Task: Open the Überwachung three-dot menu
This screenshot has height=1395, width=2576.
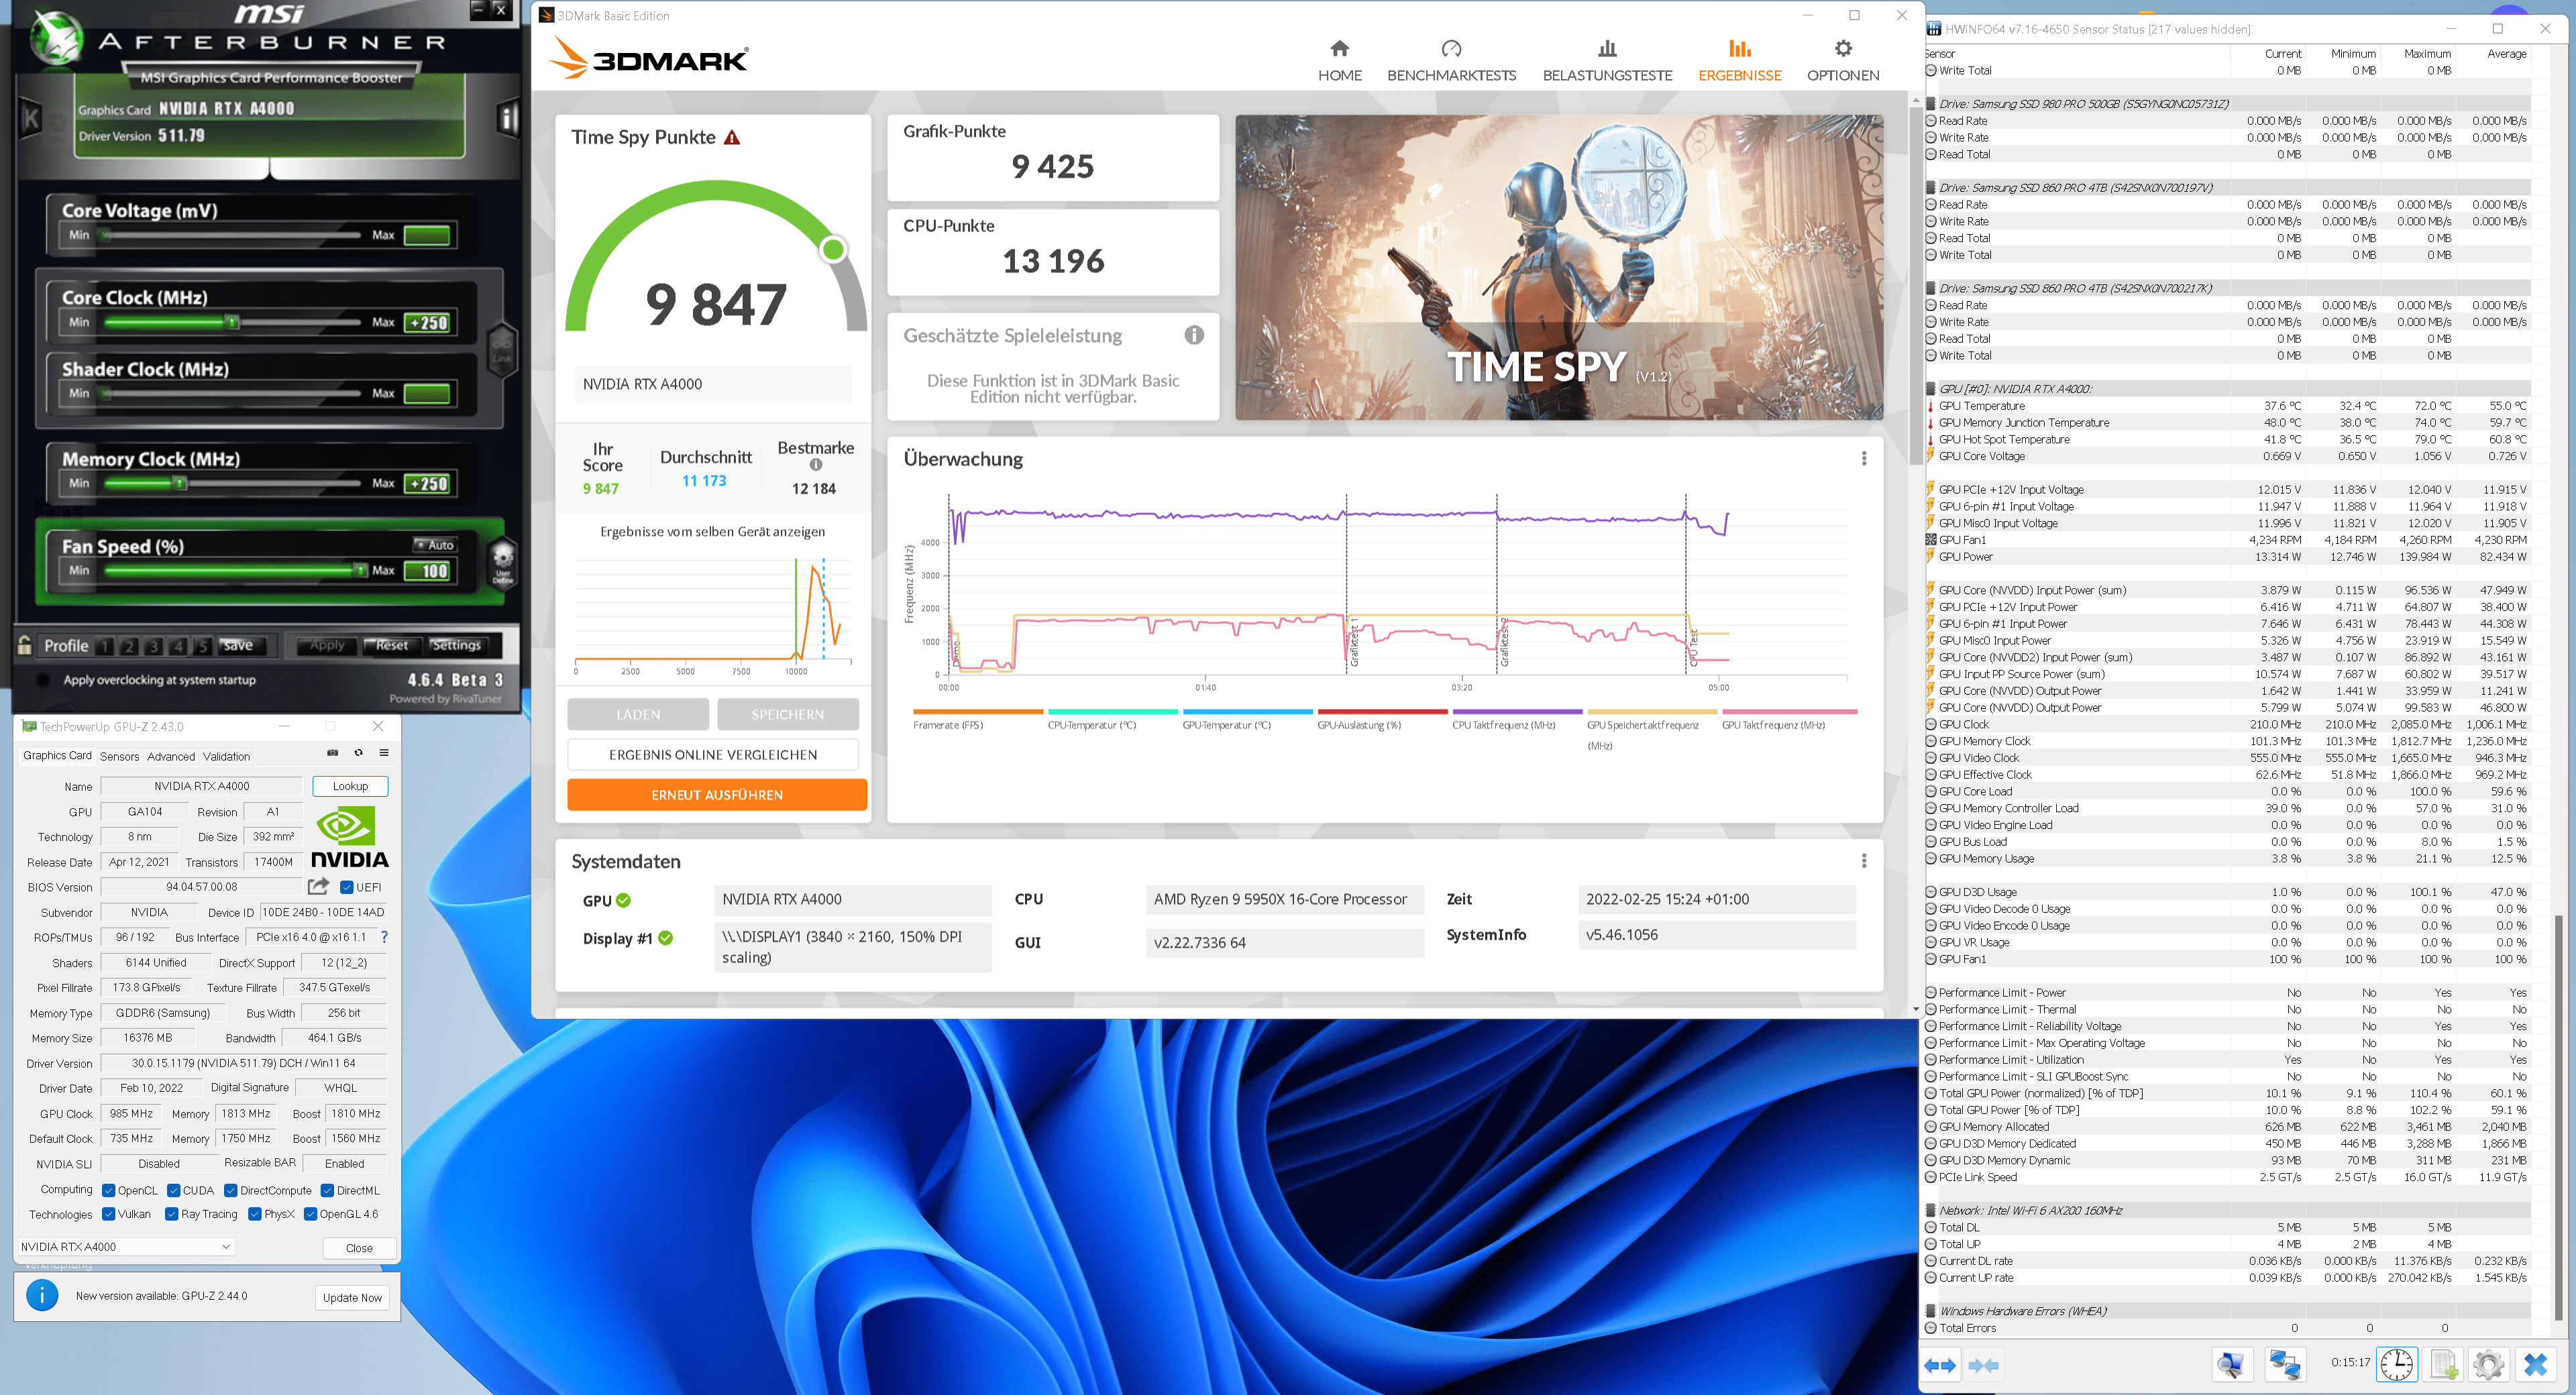Action: [1864, 458]
